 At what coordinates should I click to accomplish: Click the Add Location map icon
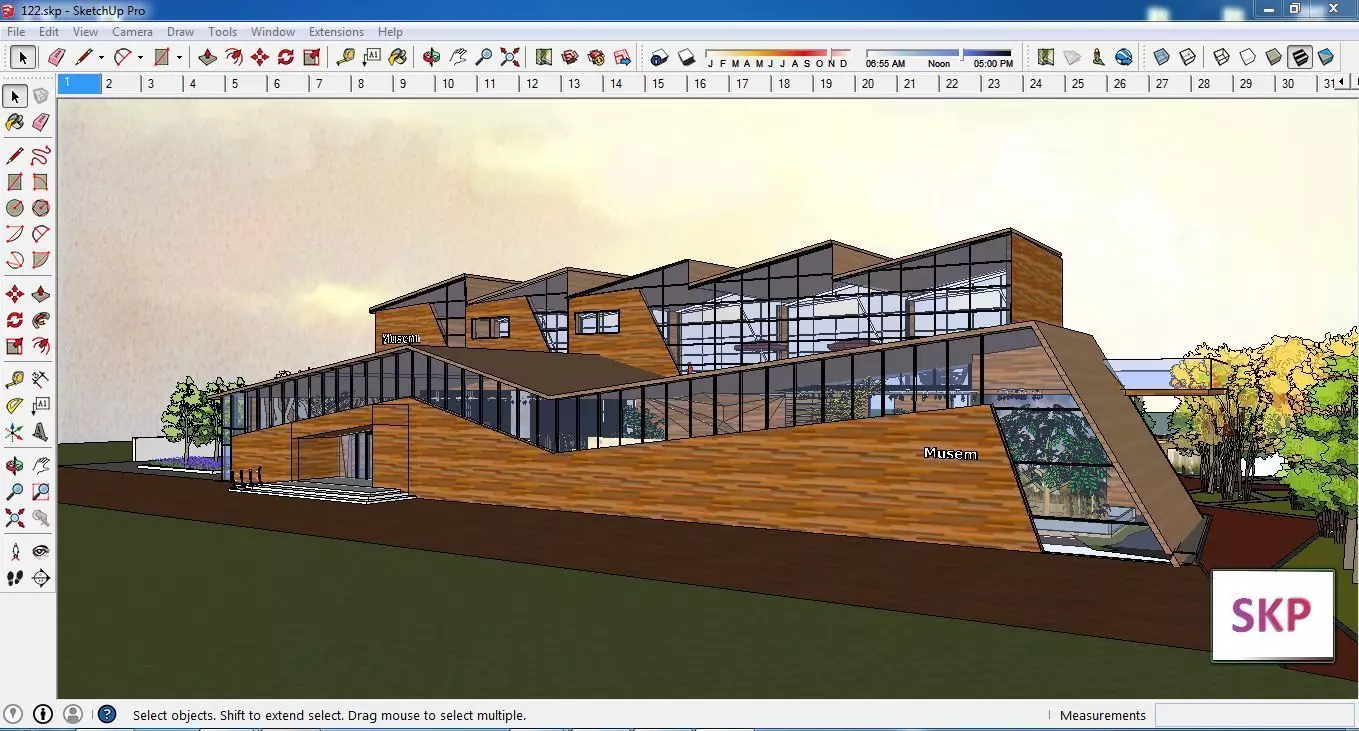[x=1046, y=57]
